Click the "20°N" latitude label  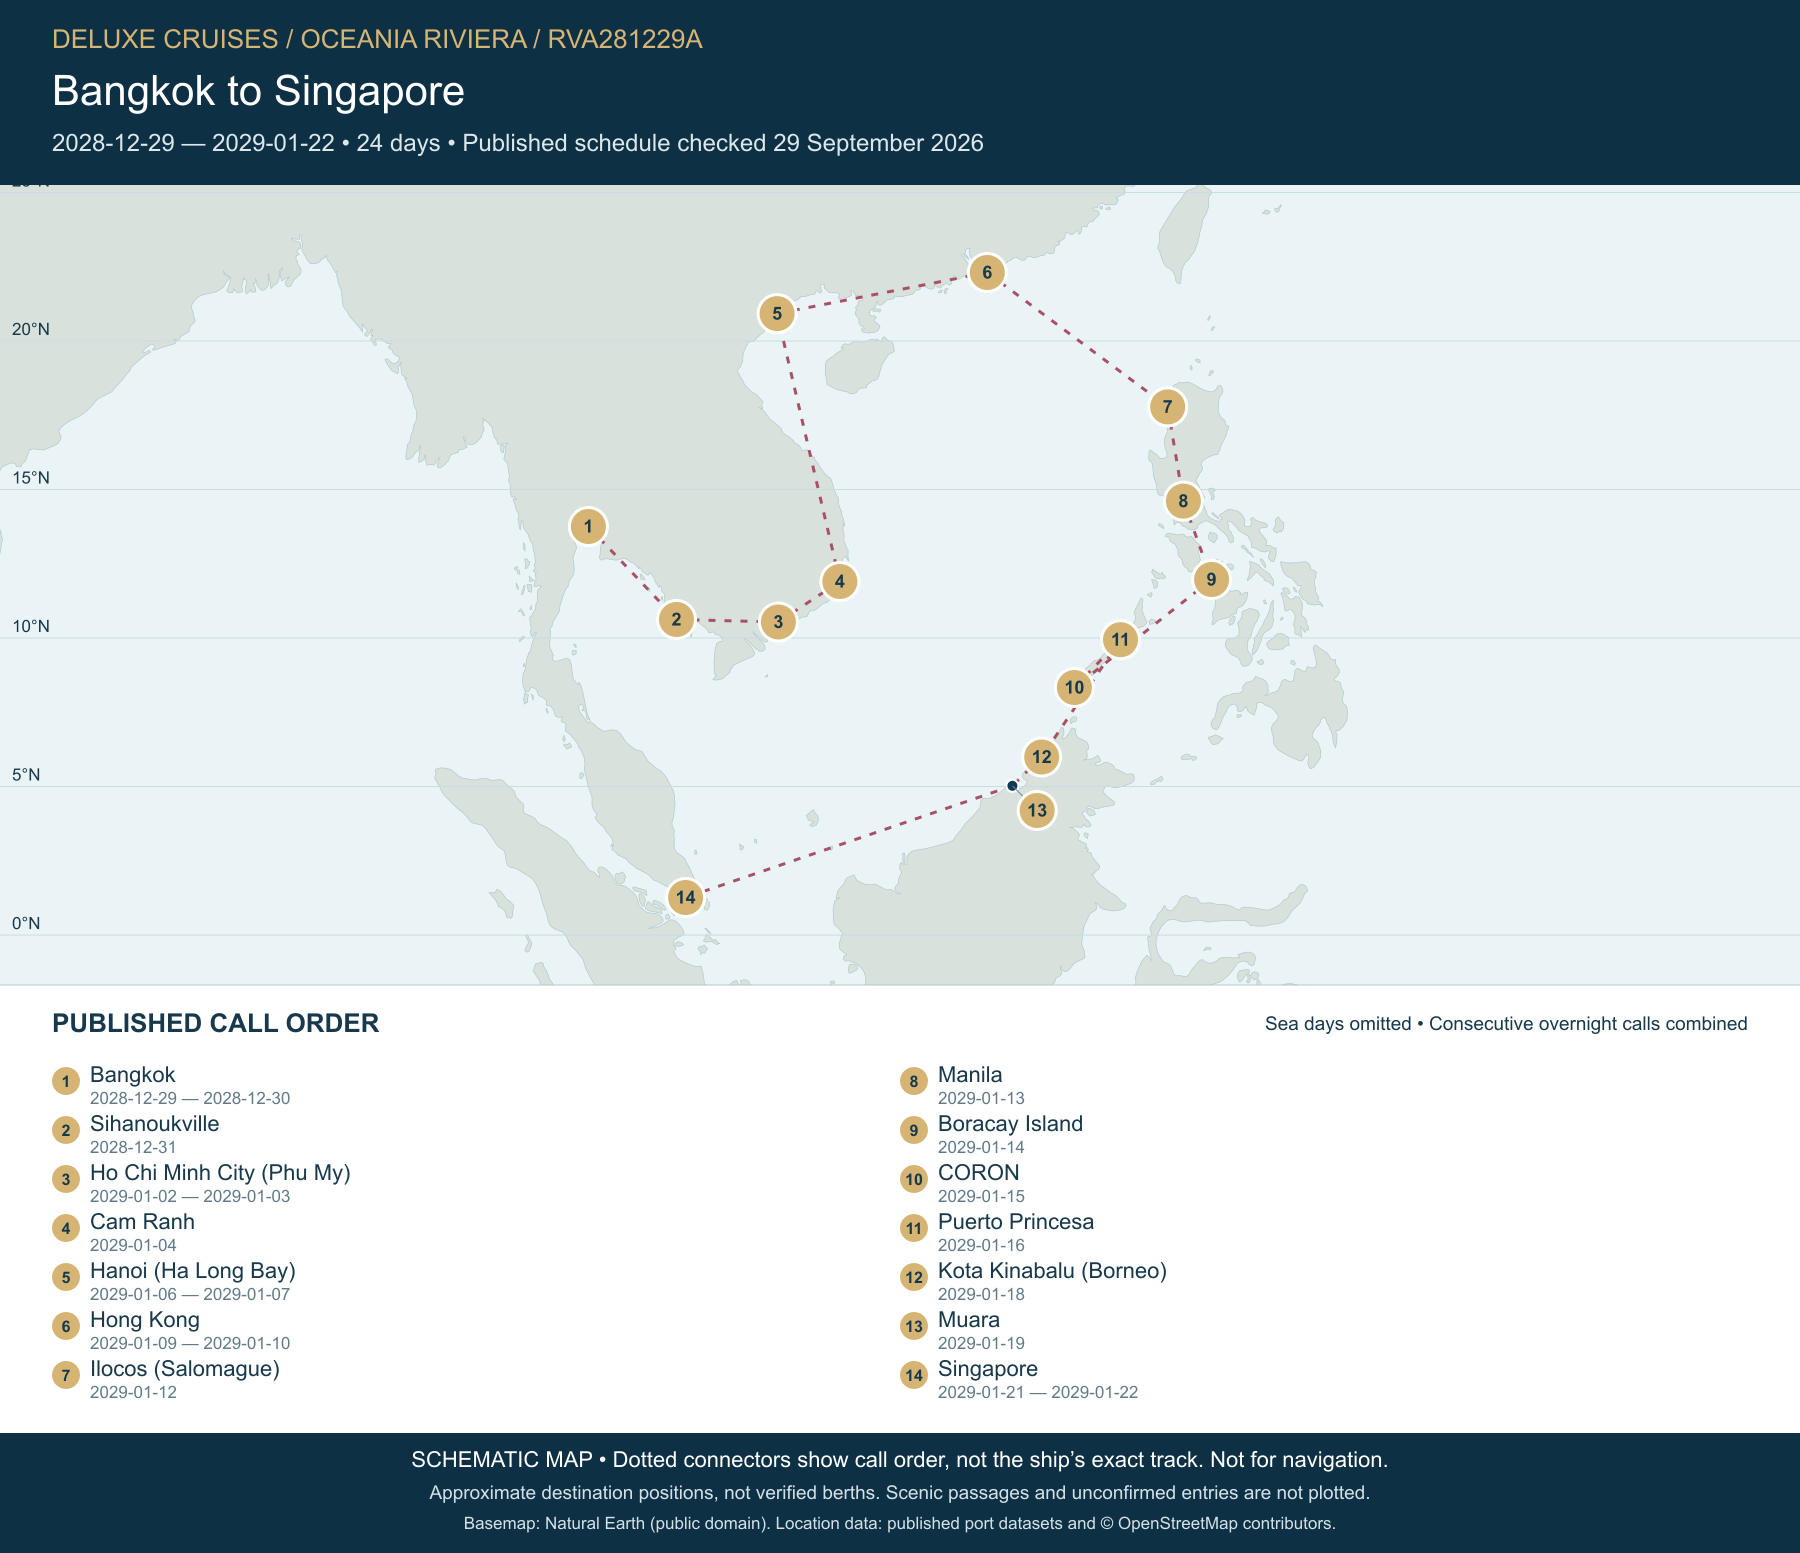point(31,330)
